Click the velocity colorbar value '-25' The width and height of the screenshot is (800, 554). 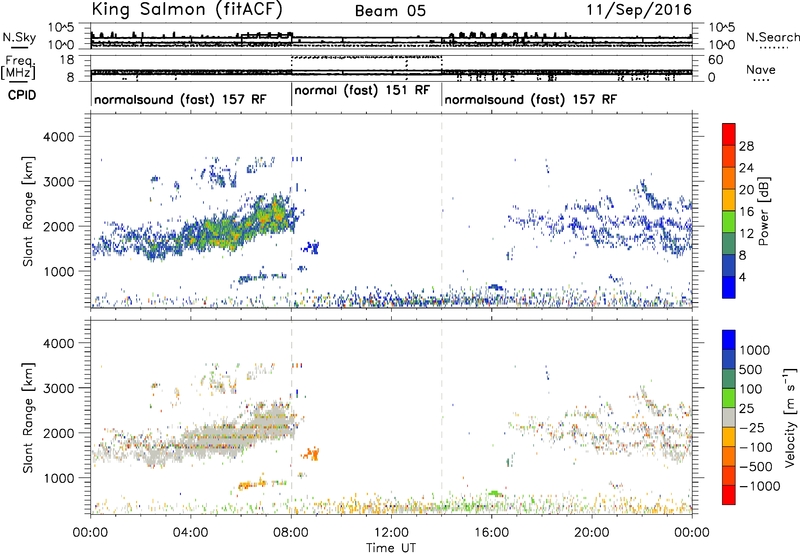point(752,427)
